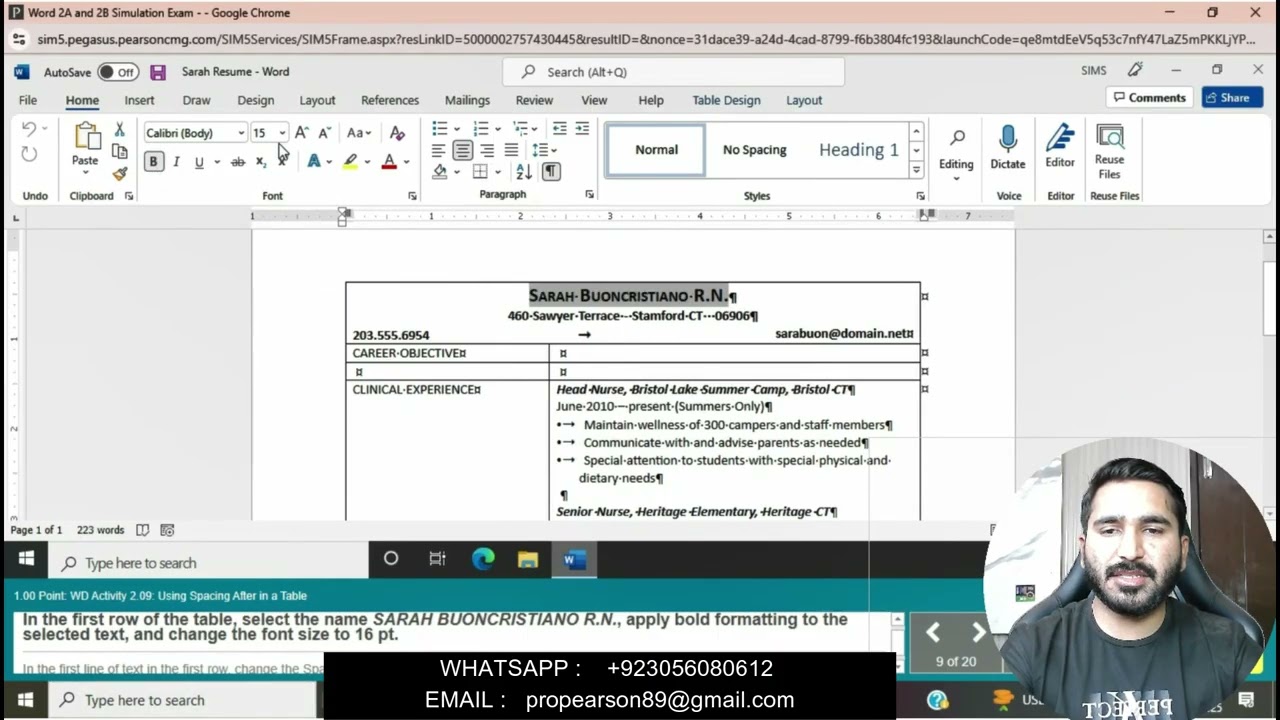Toggle Italic formatting

176,162
